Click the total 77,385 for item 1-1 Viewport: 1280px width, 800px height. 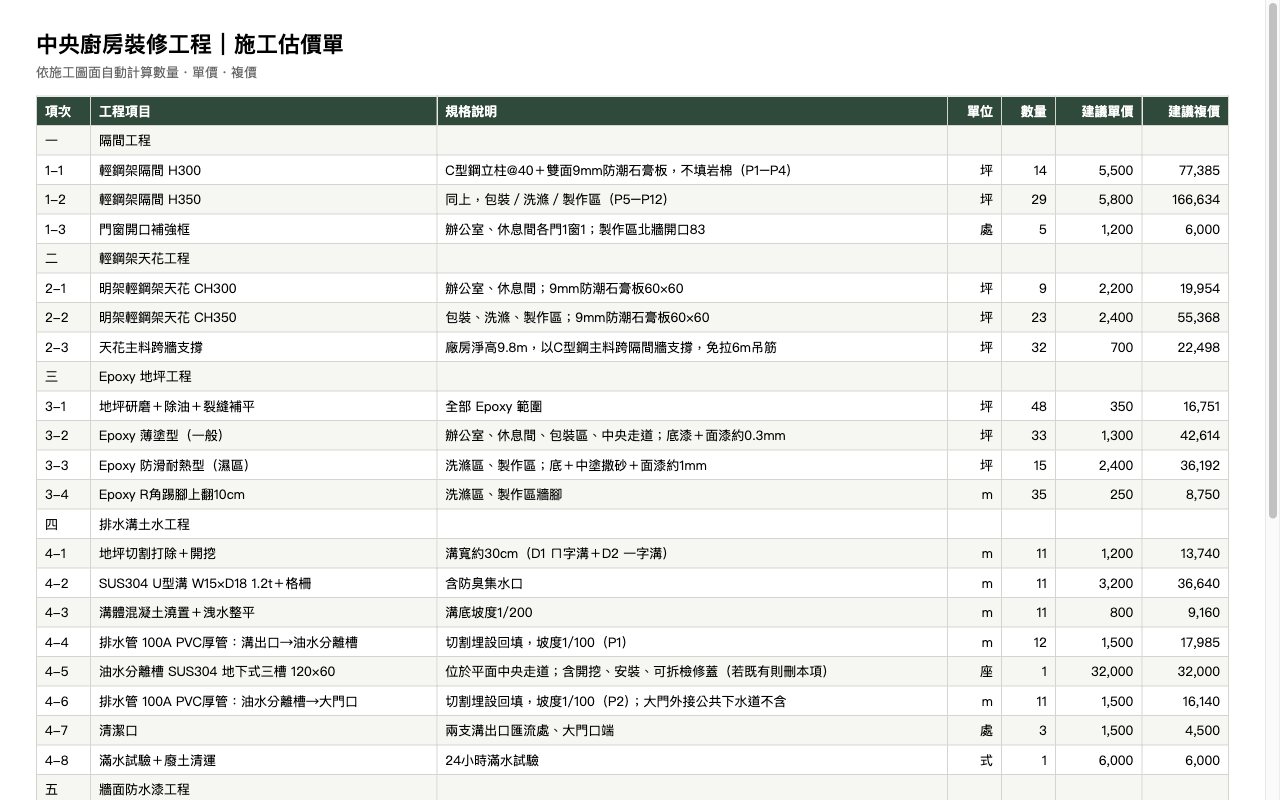(1199, 171)
